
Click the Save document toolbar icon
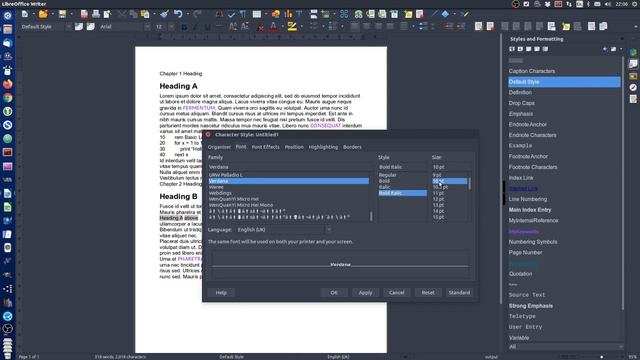pos(62,14)
